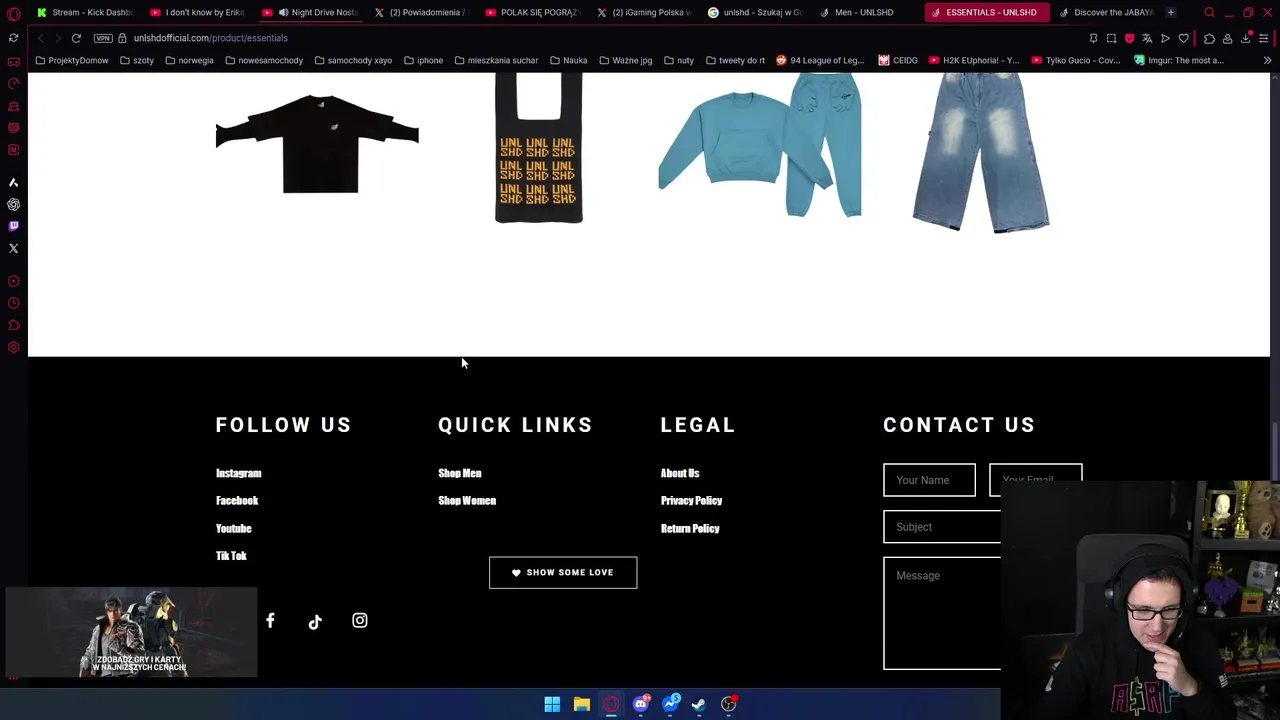1280x720 pixels.
Task: Click the Instagram text link in footer
Action: point(238,473)
